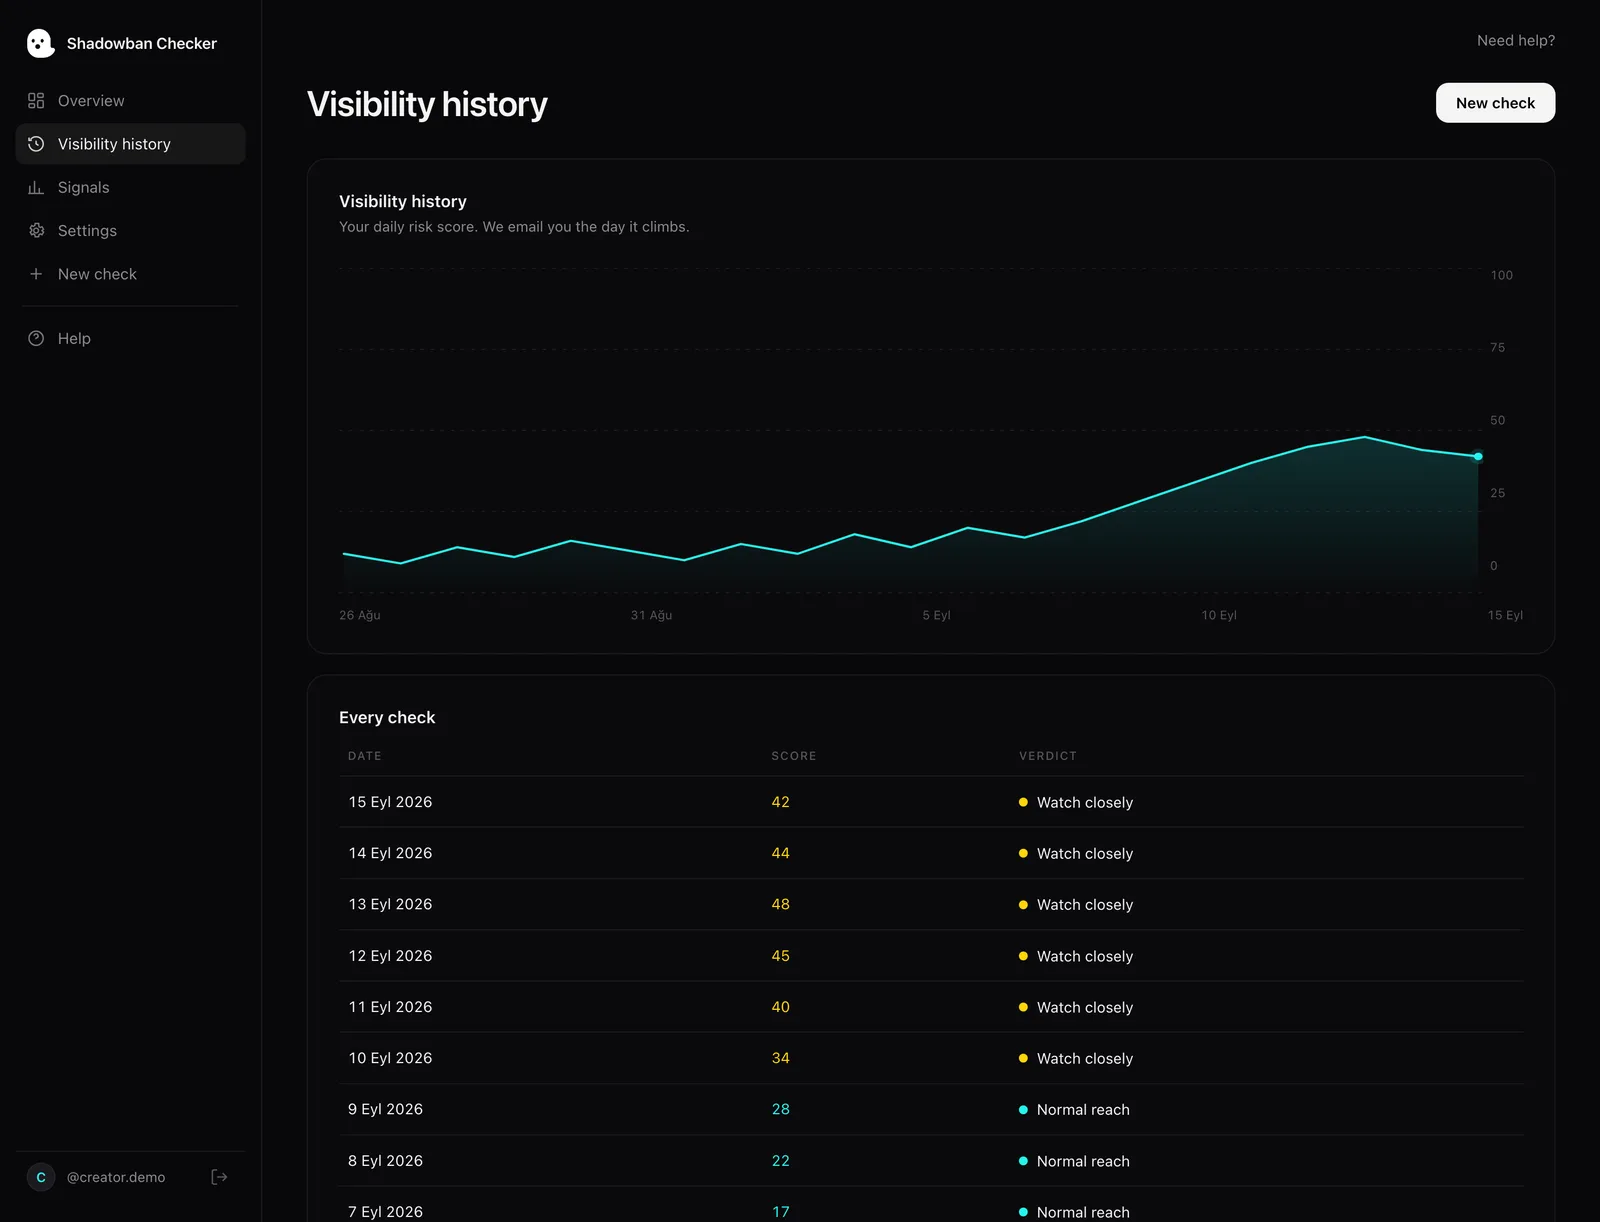This screenshot has width=1600, height=1222.
Task: Click the plus icon beside New check
Action: coord(36,274)
